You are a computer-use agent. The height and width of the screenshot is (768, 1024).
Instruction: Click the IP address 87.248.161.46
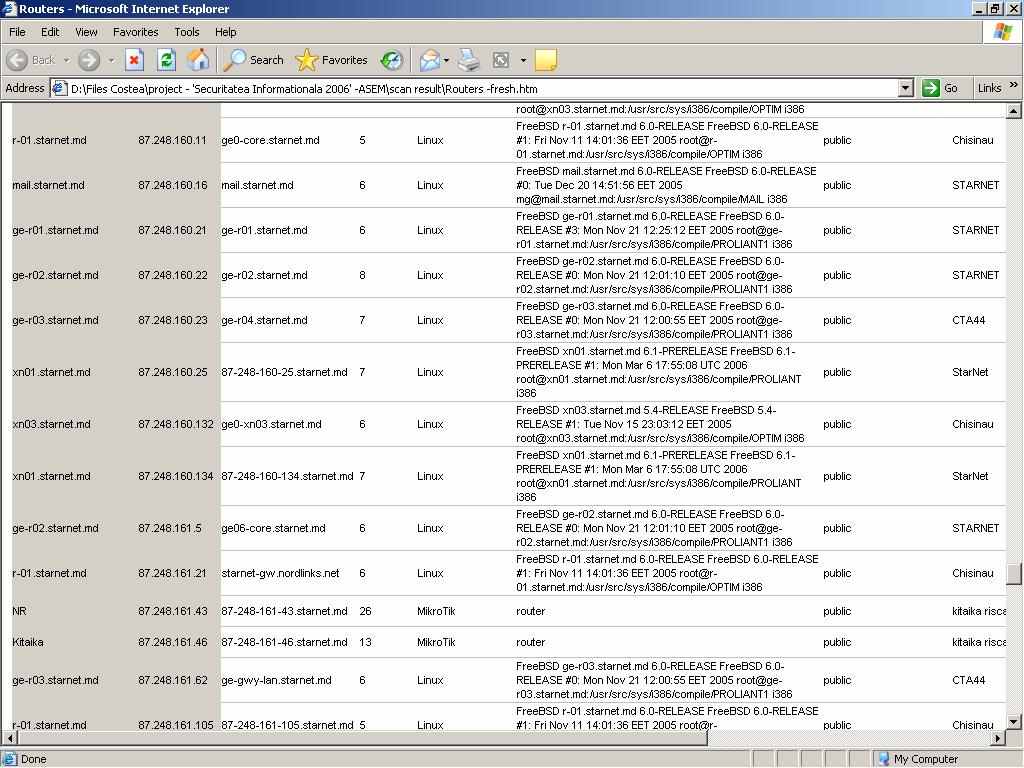coord(172,643)
